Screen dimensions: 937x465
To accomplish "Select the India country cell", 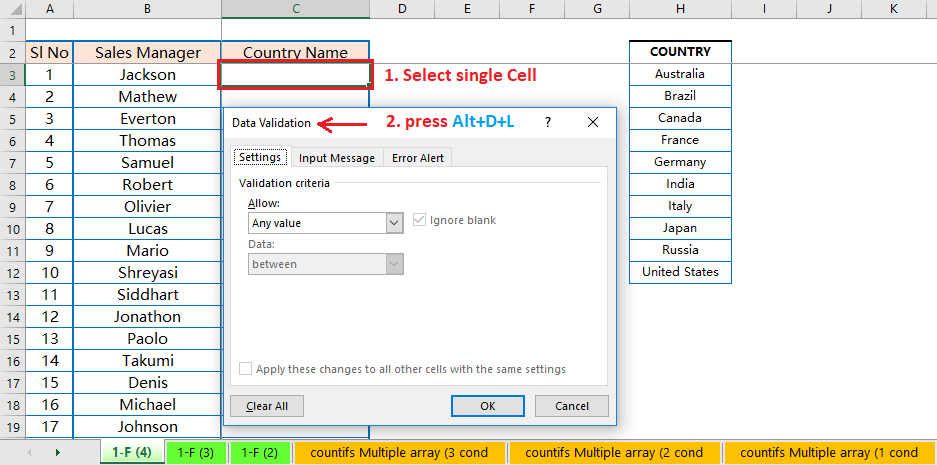I will pos(680,184).
